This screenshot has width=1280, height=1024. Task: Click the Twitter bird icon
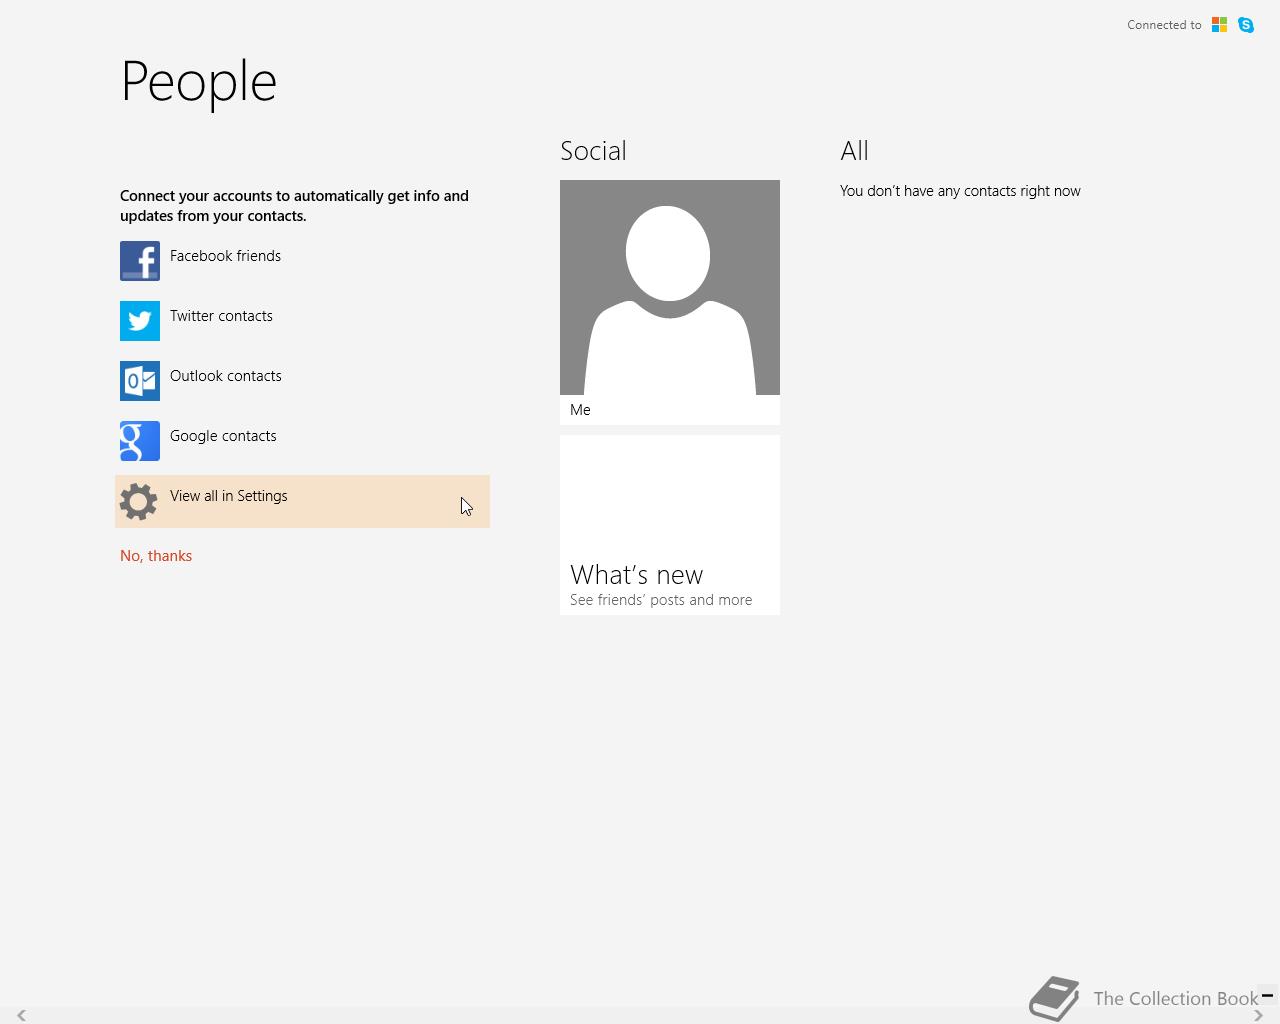pyautogui.click(x=140, y=321)
